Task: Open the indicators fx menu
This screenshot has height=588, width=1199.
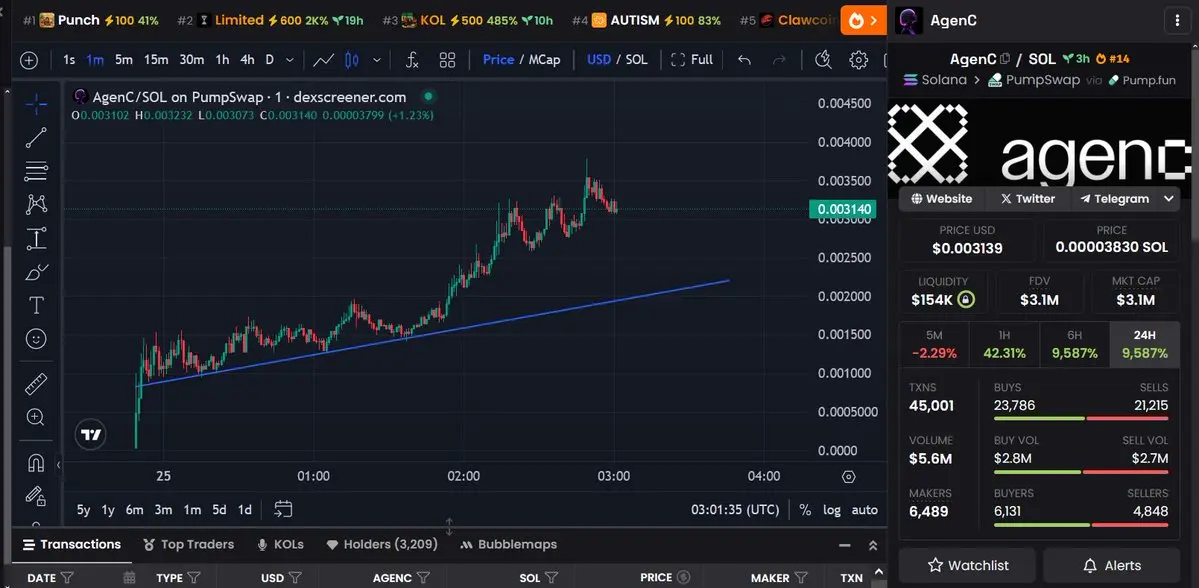Action: [411, 60]
